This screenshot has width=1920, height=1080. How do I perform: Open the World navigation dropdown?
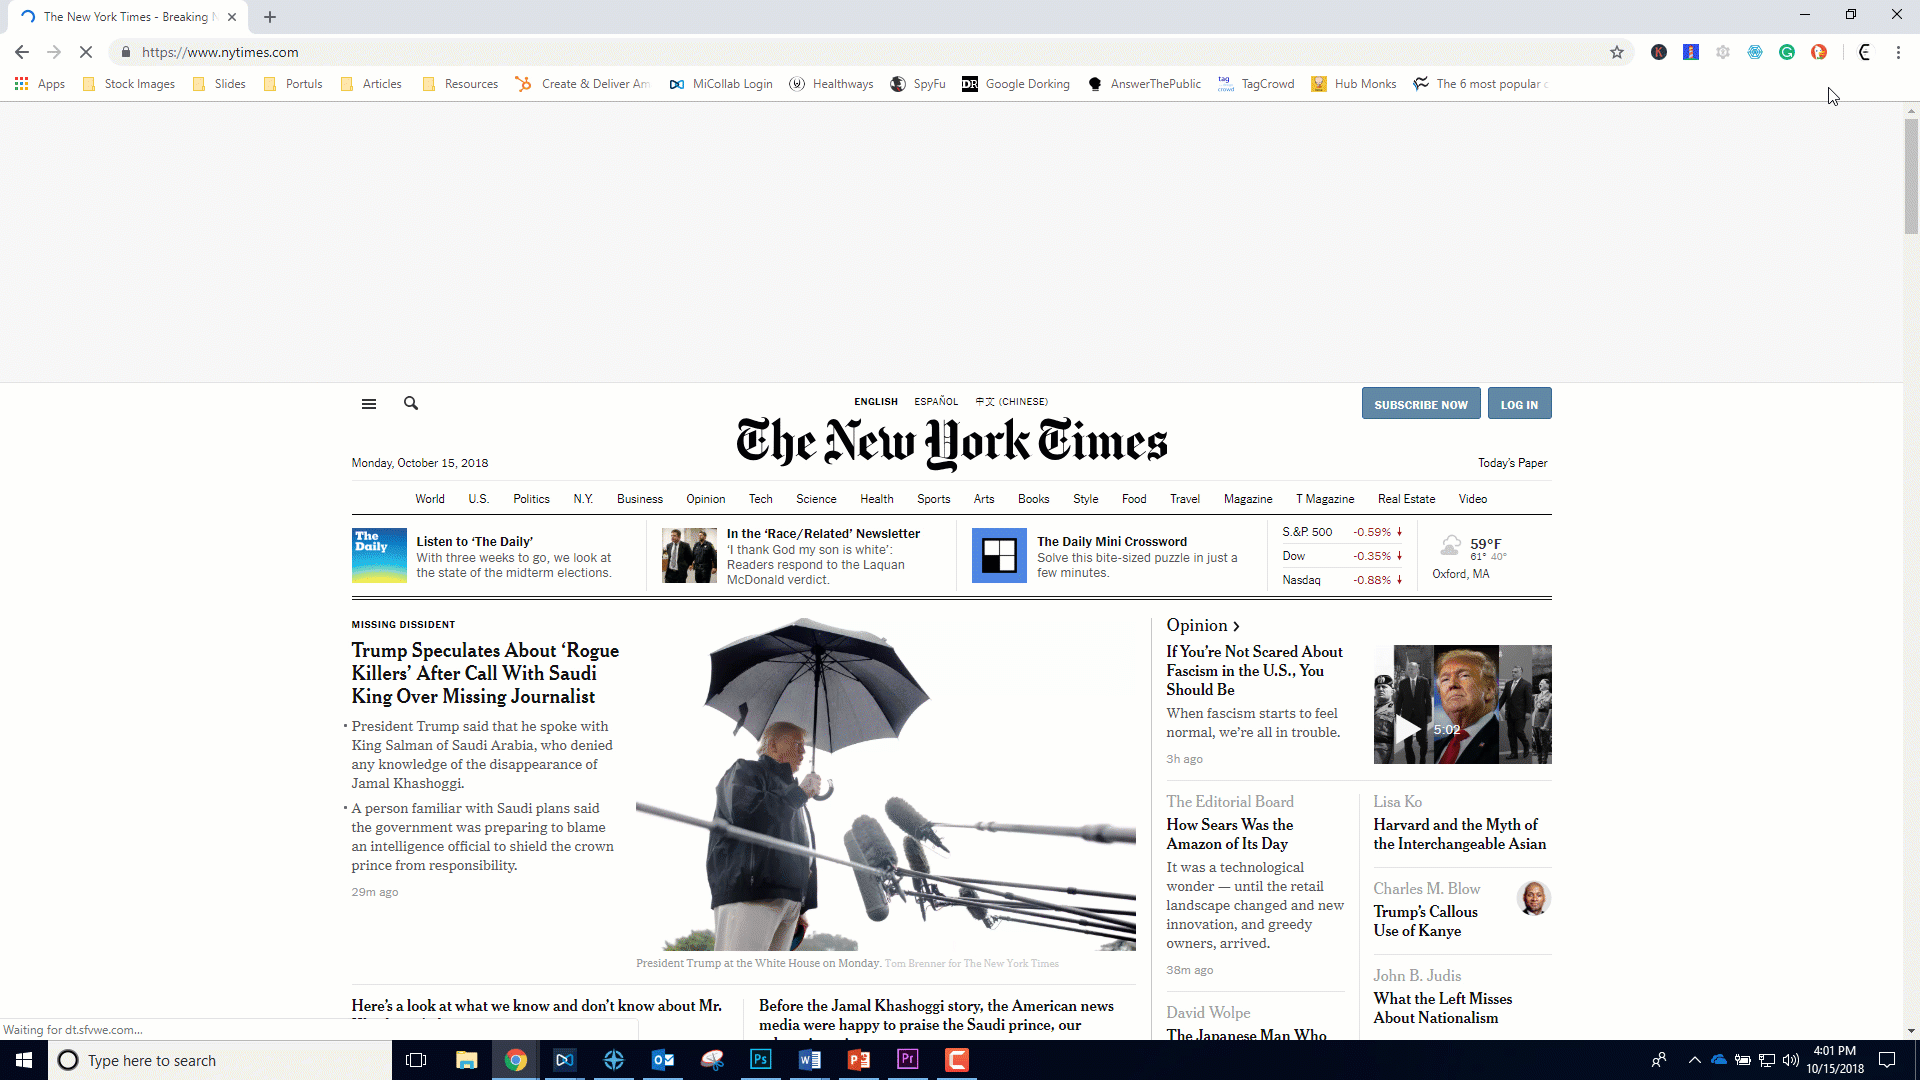[430, 498]
